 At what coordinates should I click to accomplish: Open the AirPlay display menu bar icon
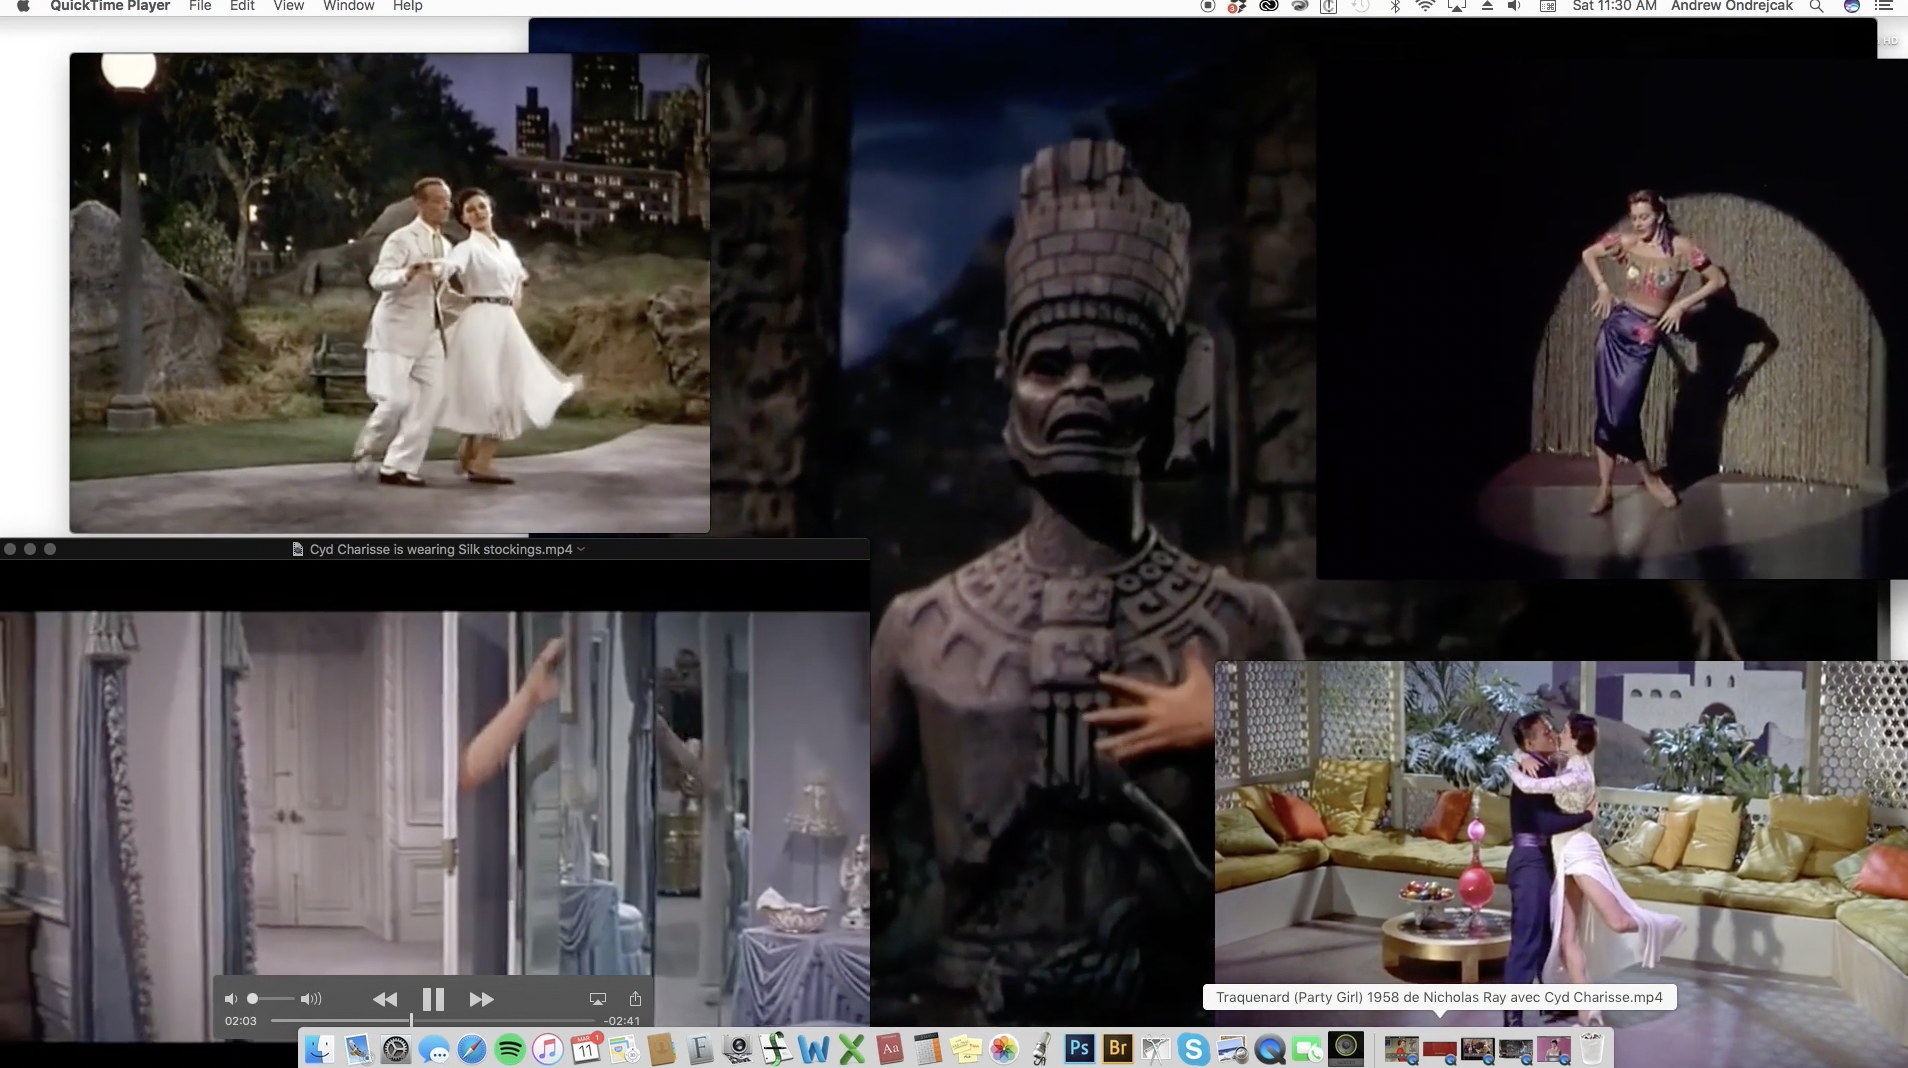tap(1457, 6)
